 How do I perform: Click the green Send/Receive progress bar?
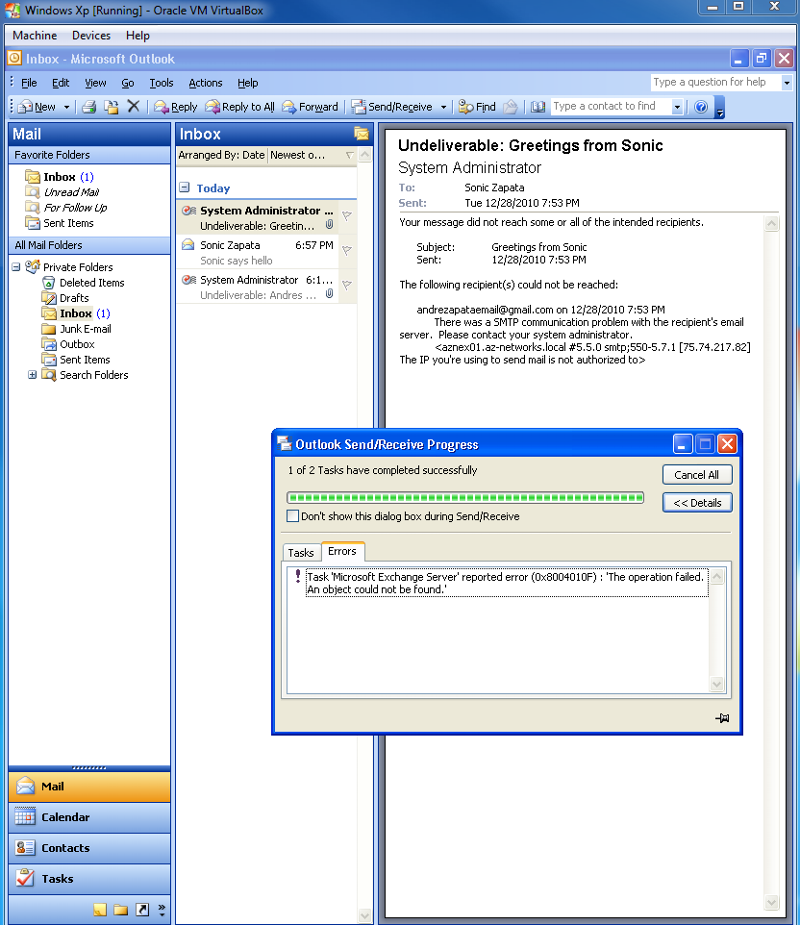click(465, 497)
